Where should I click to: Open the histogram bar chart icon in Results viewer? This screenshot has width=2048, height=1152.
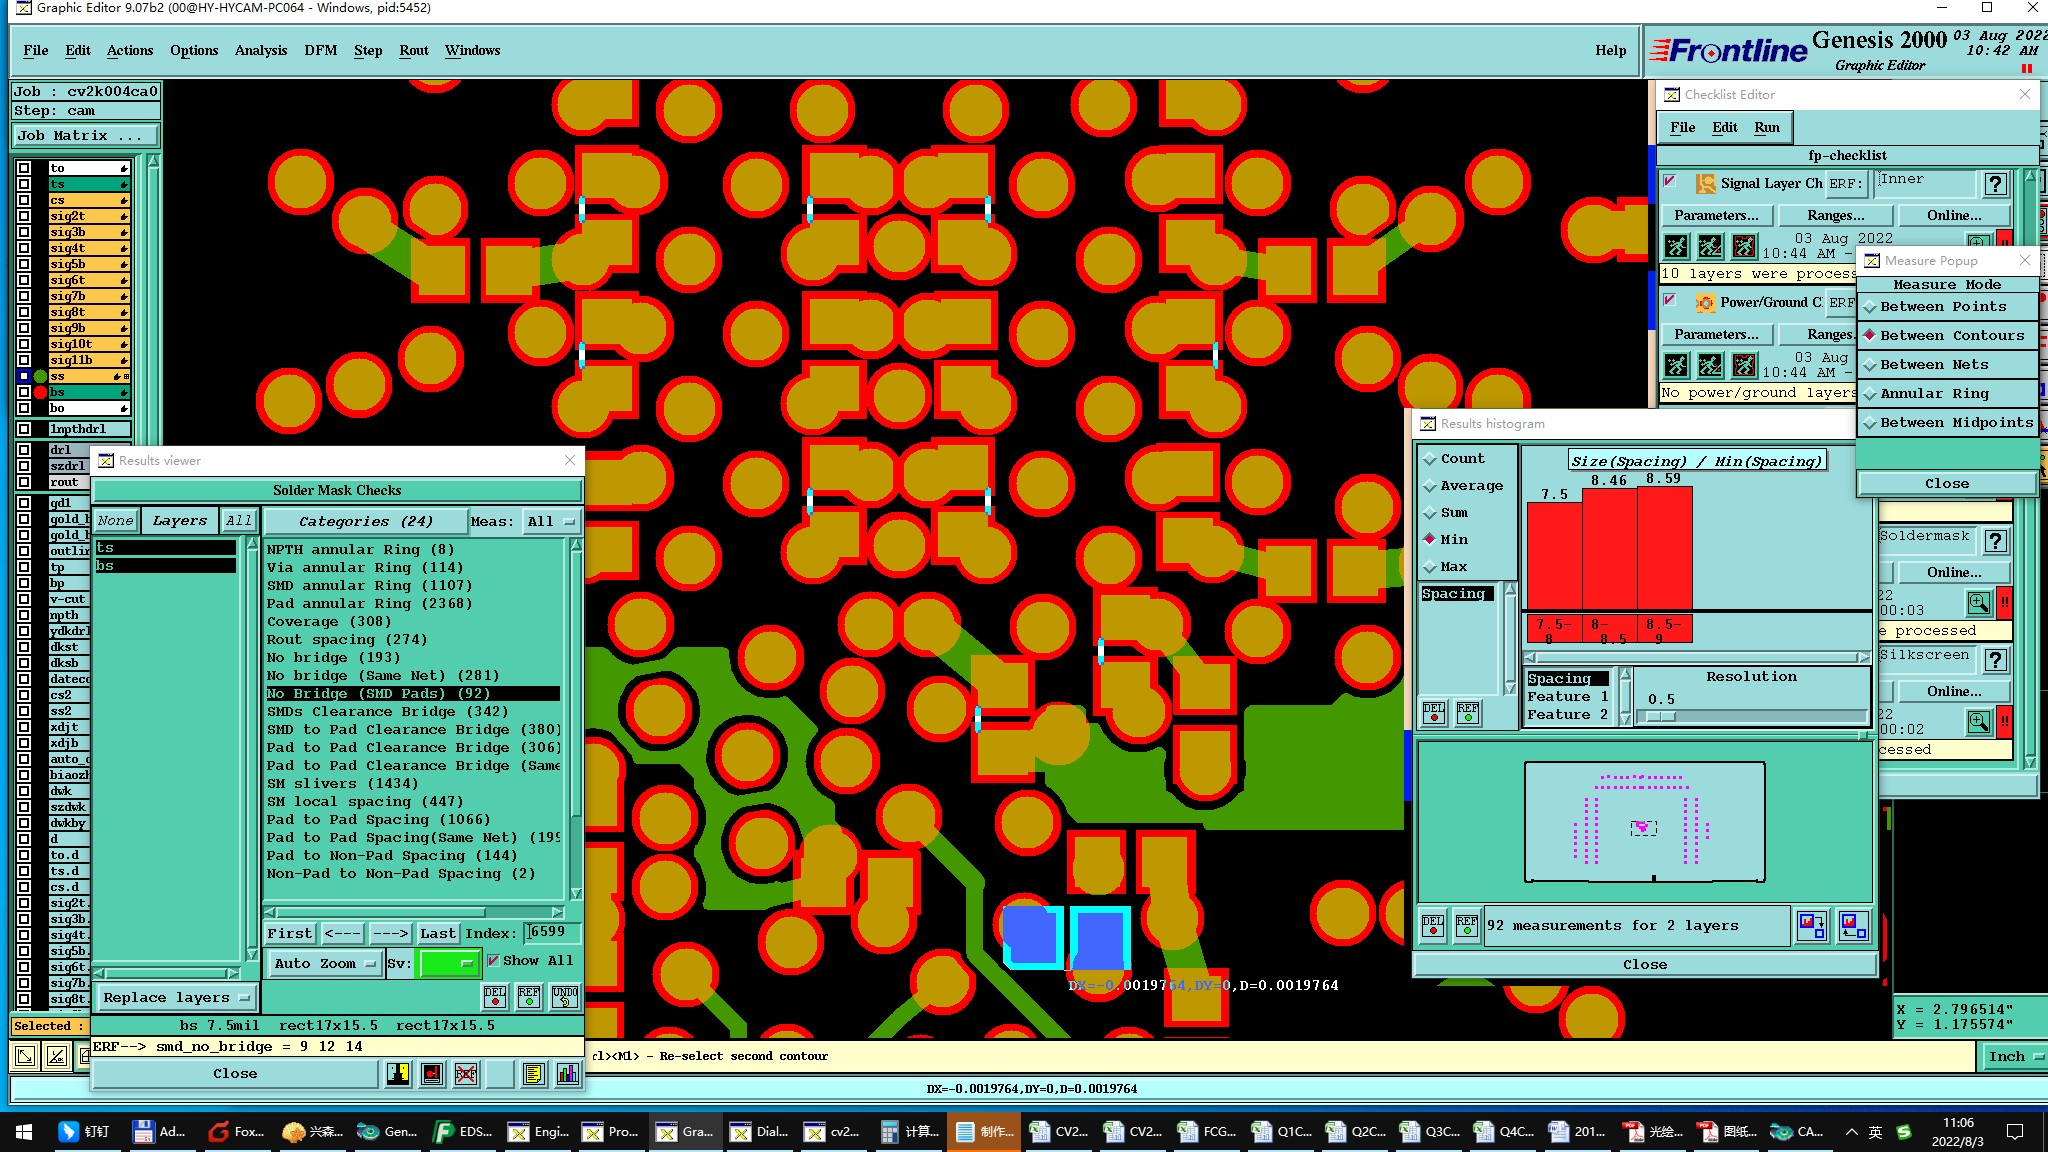pos(567,1073)
